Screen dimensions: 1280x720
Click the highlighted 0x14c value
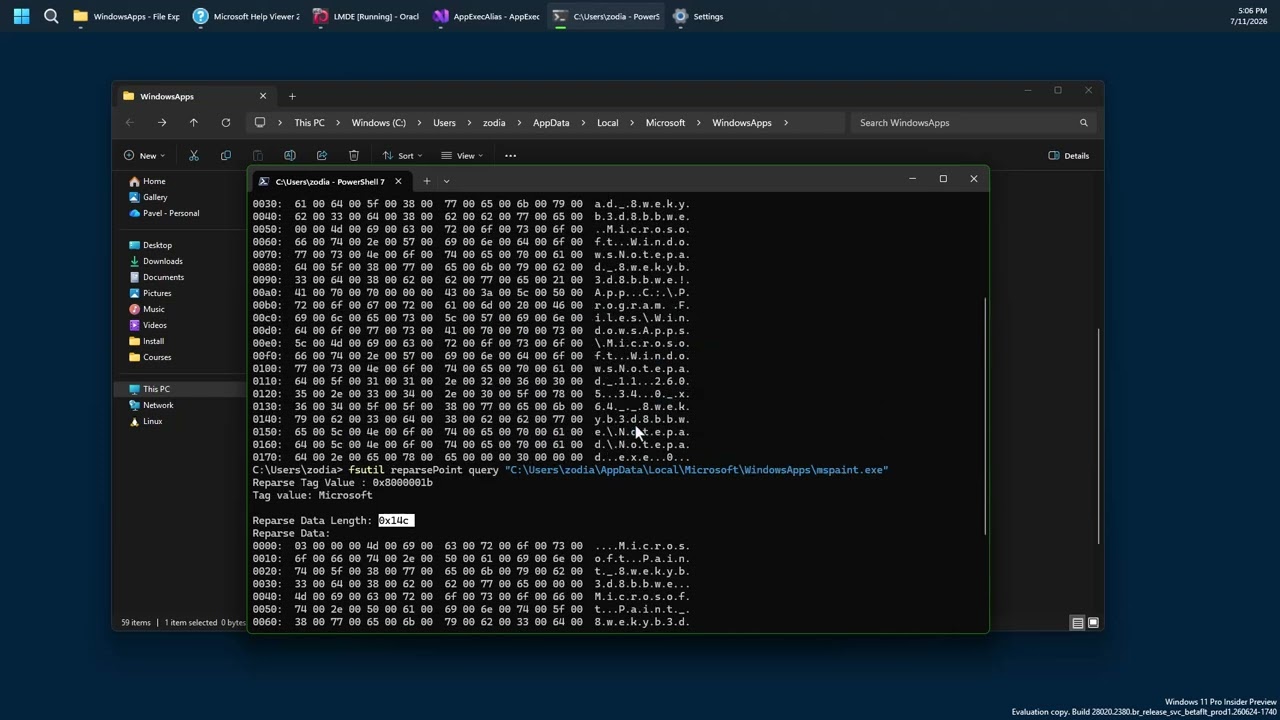click(395, 520)
